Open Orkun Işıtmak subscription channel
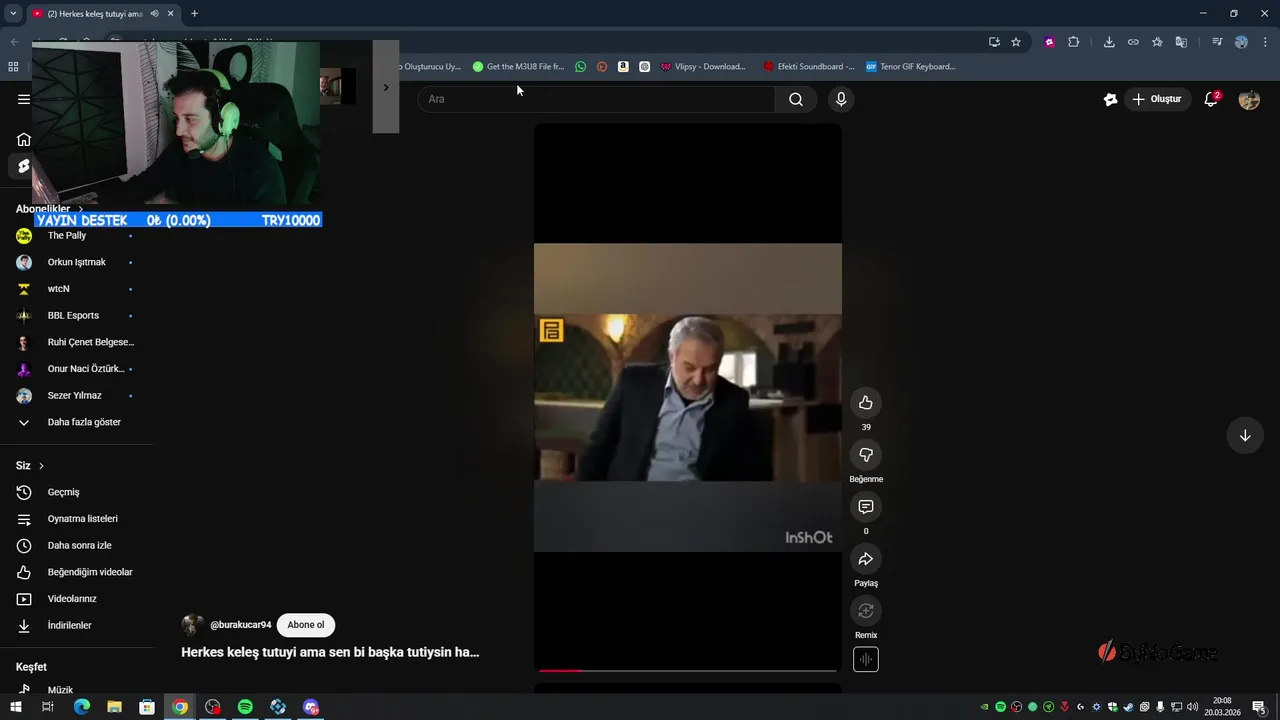1280x720 pixels. coord(76,262)
